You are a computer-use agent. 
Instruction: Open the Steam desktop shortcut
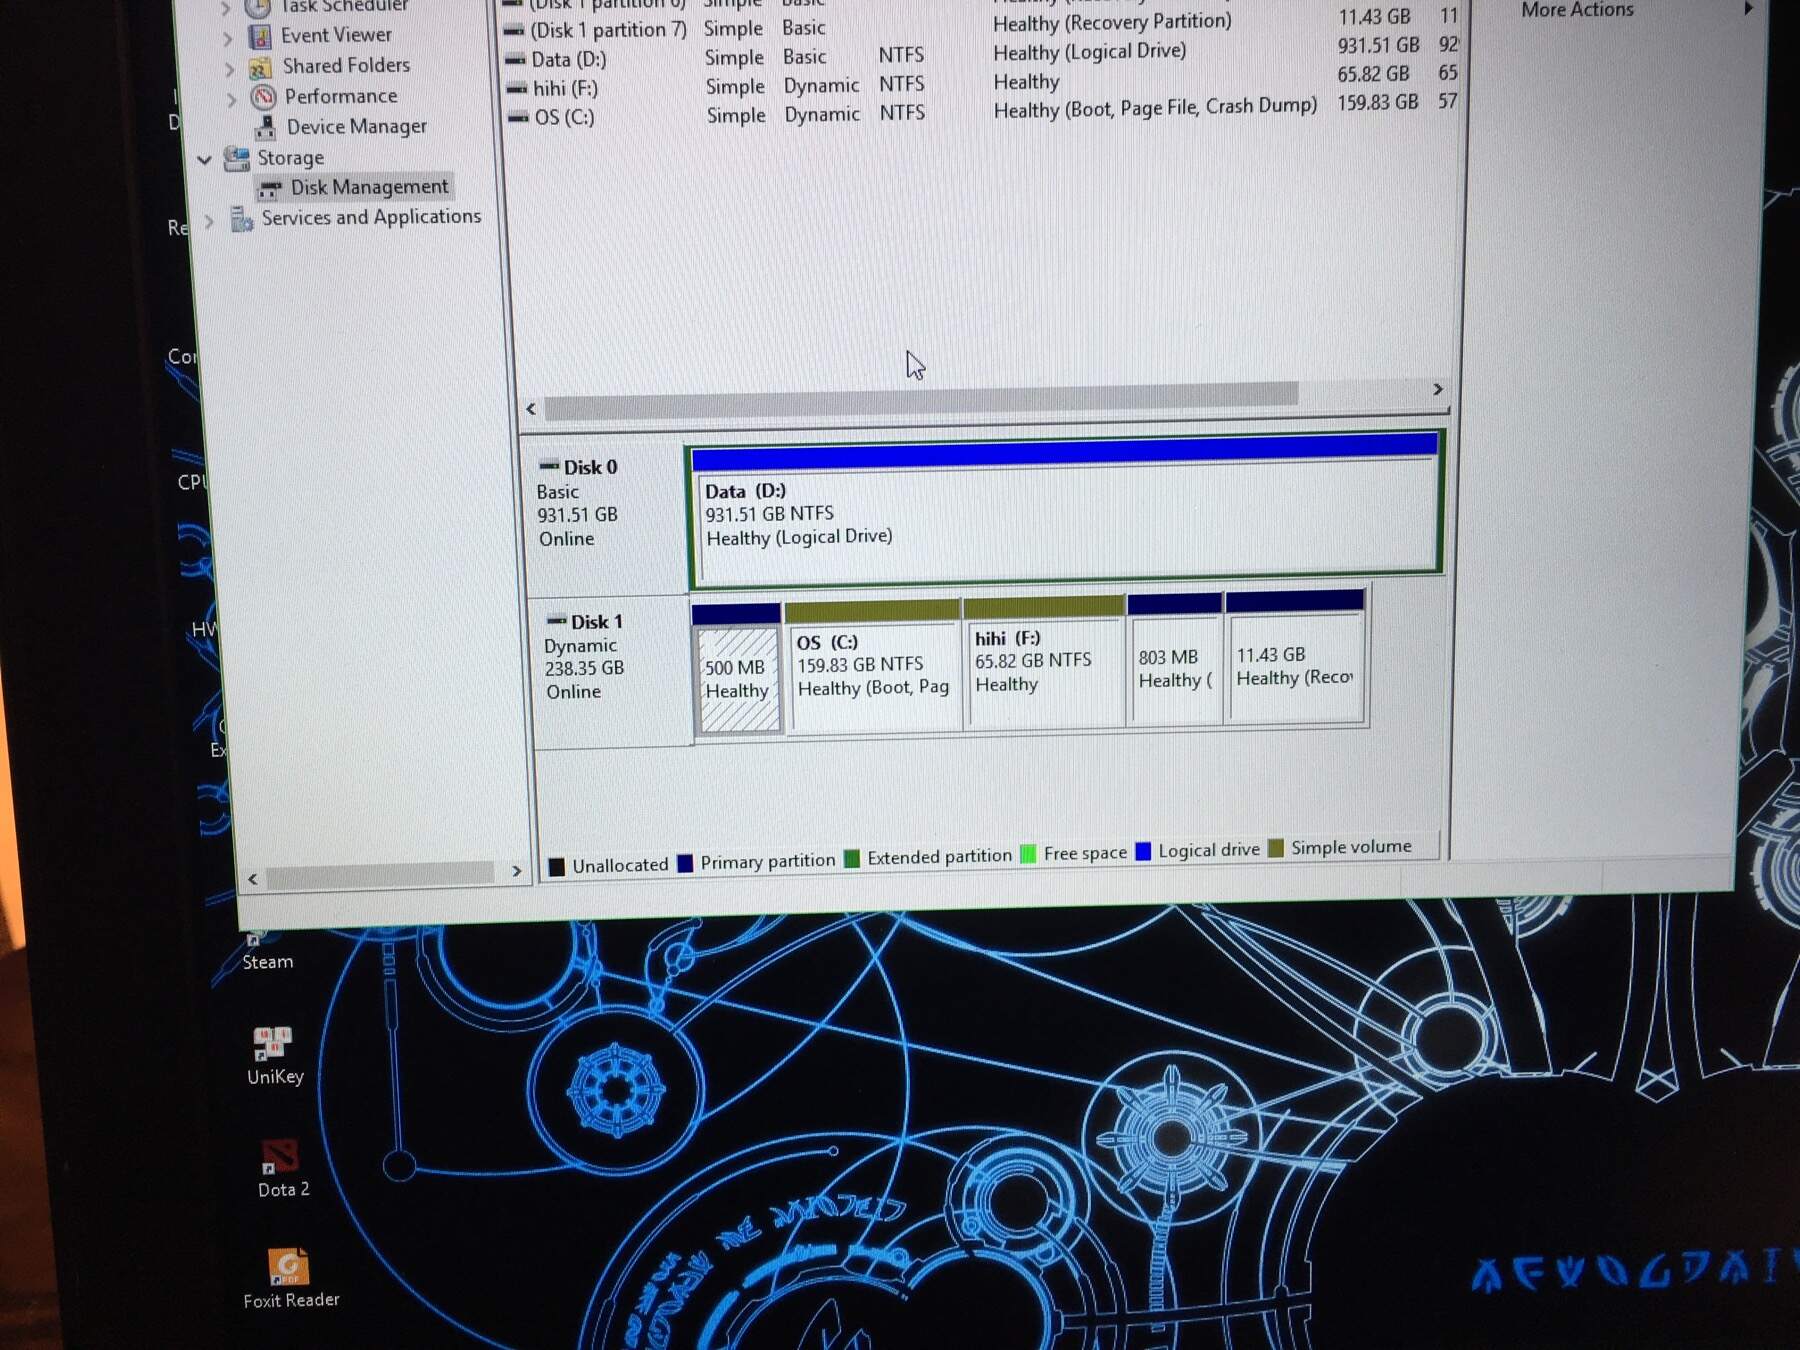coord(267,950)
